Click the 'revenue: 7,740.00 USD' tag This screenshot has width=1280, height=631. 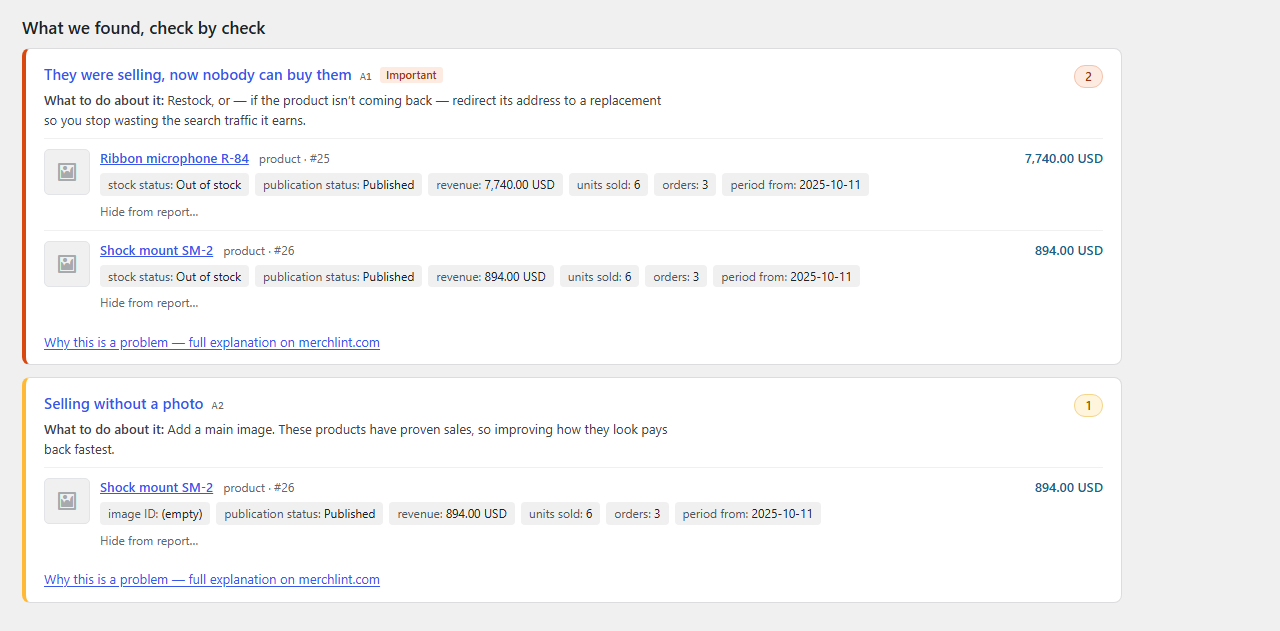click(495, 185)
